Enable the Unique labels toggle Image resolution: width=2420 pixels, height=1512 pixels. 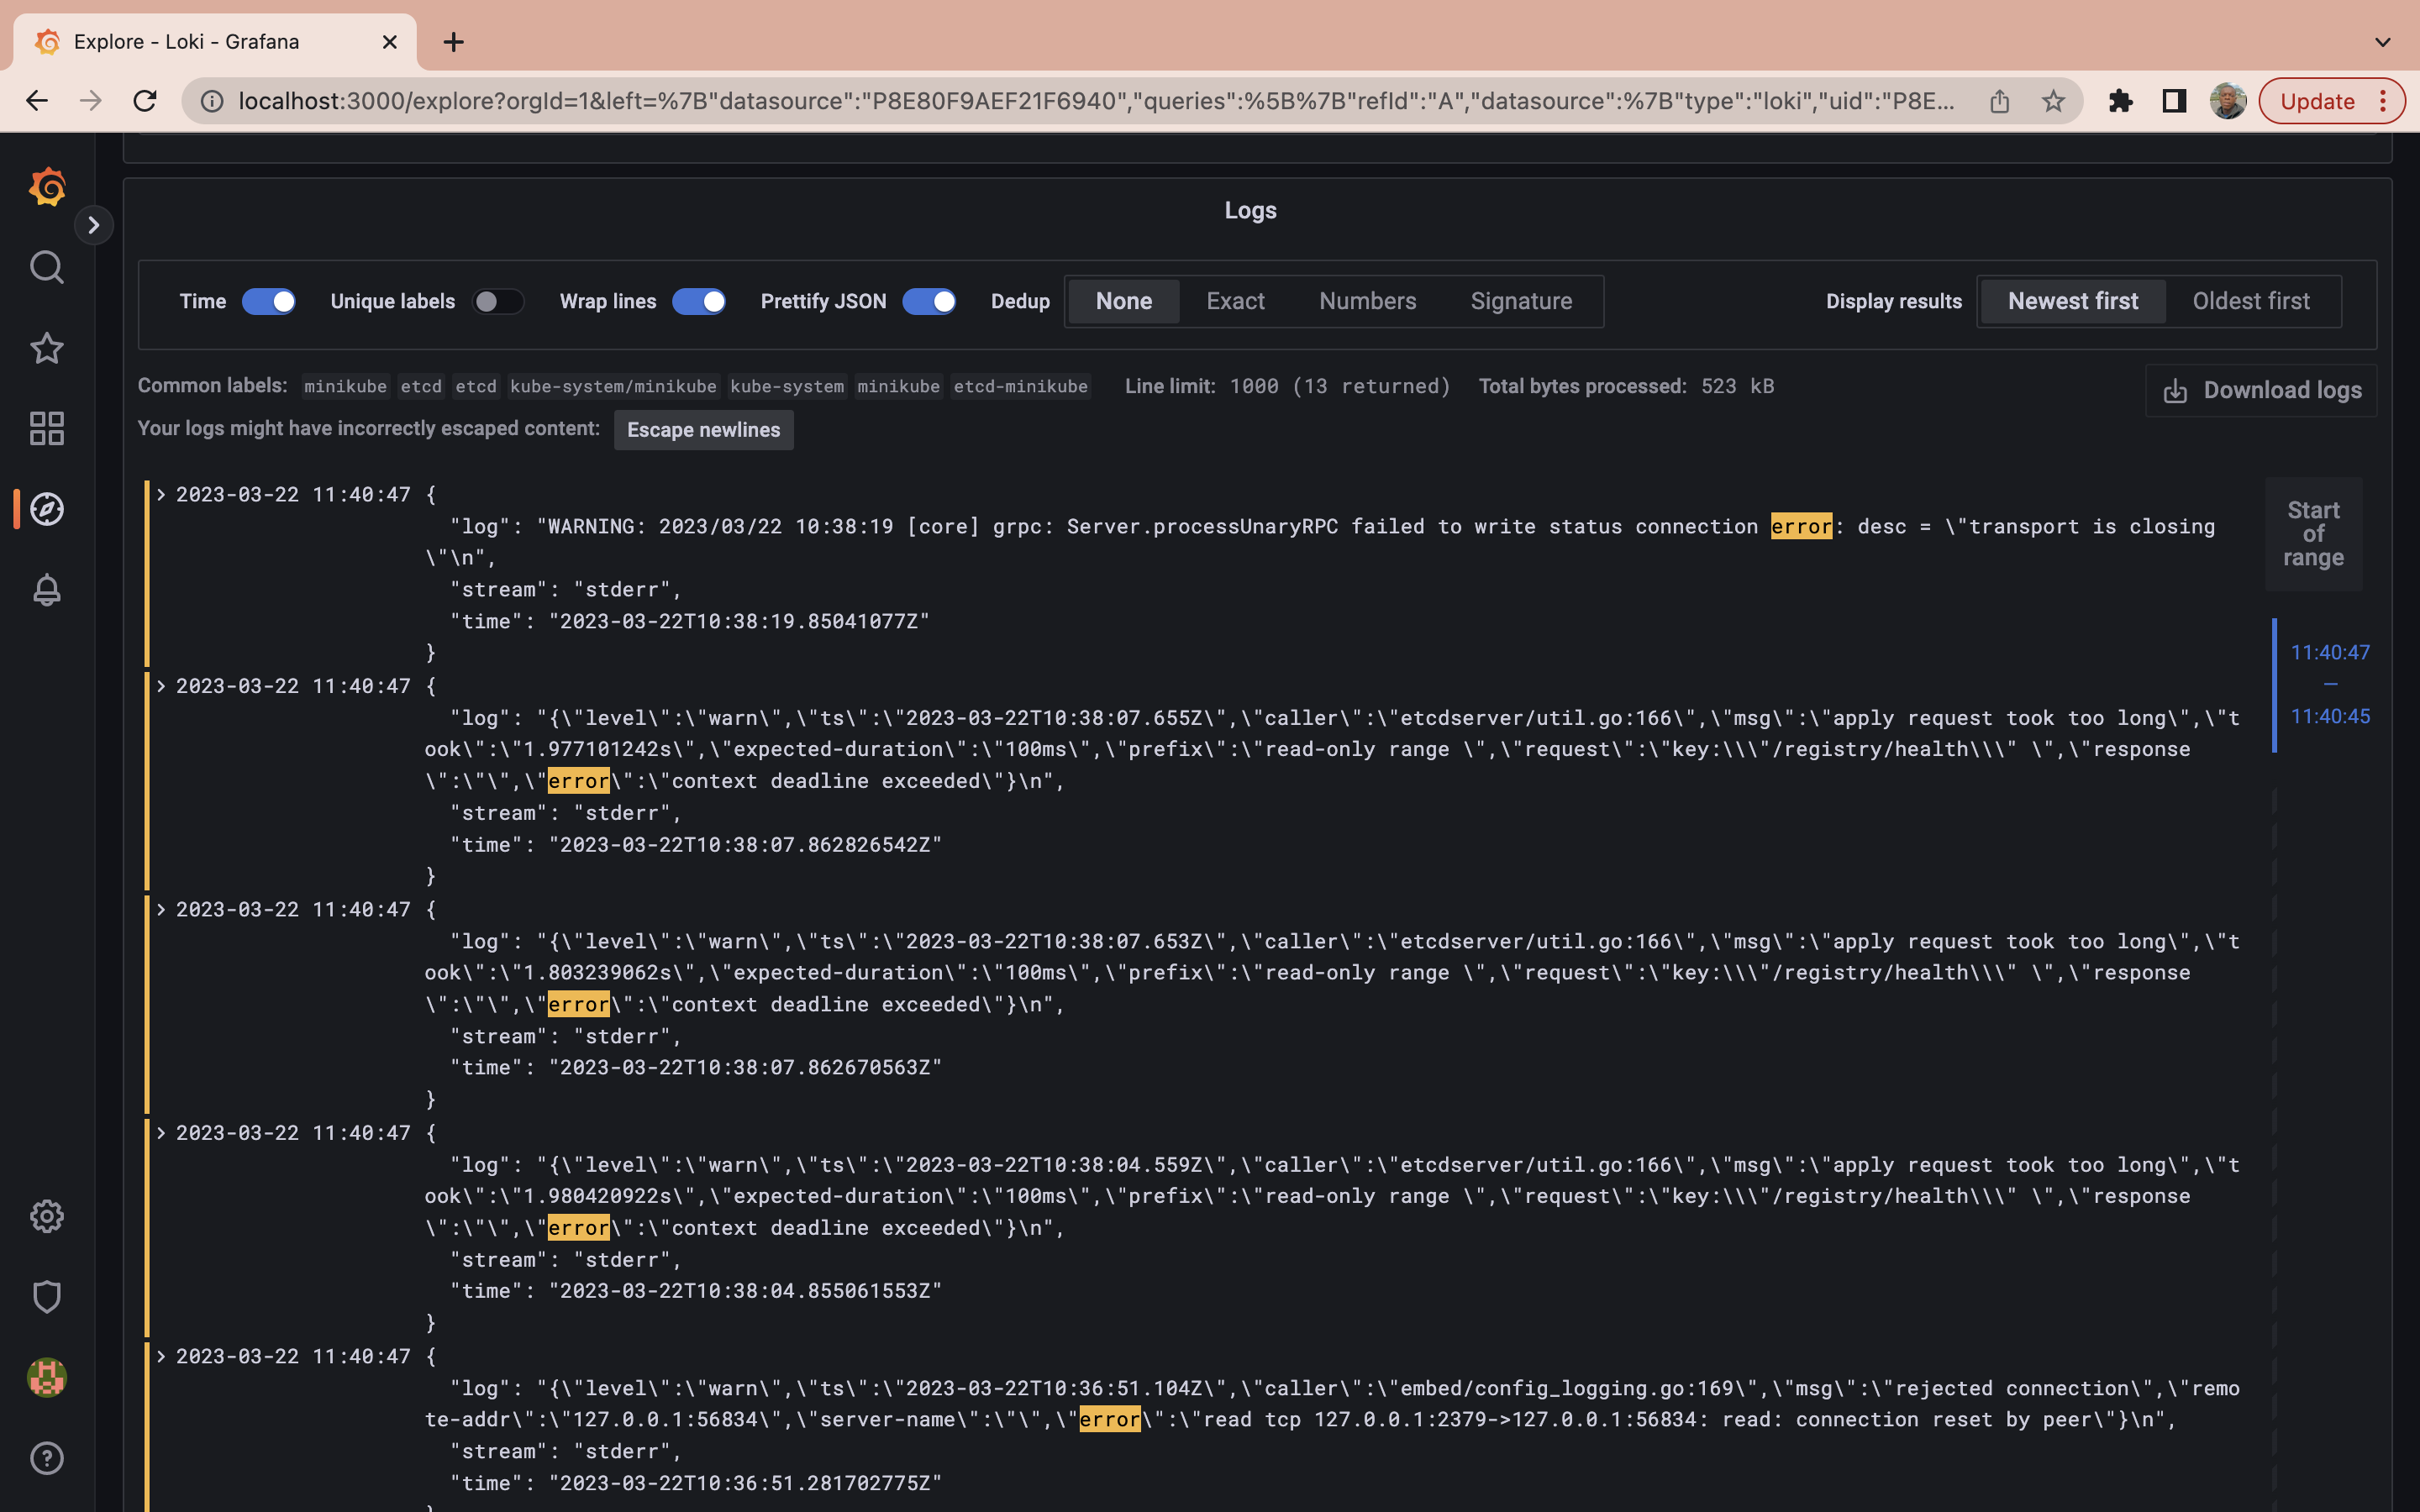tap(497, 301)
